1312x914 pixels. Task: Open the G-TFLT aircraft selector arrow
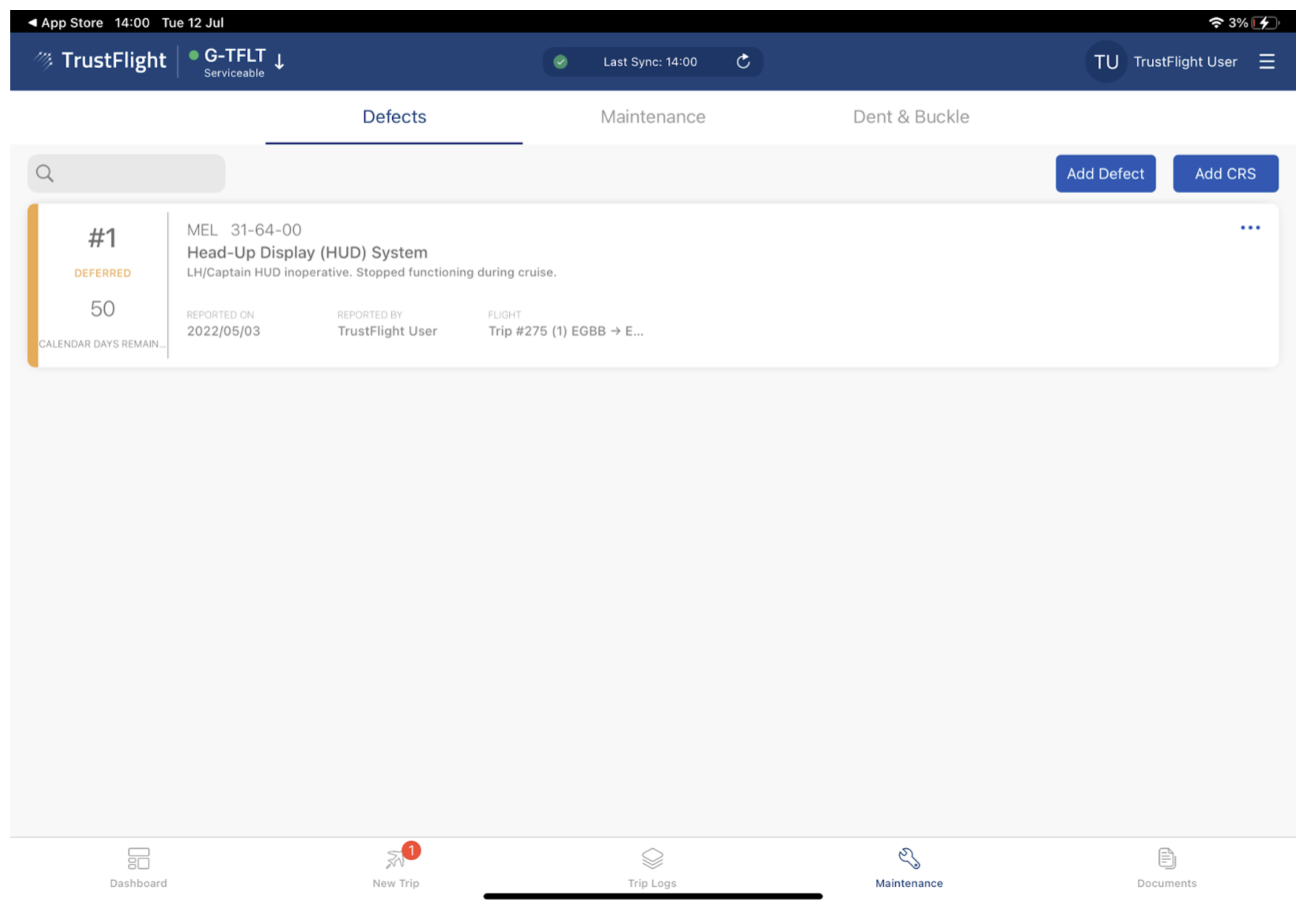[x=280, y=61]
